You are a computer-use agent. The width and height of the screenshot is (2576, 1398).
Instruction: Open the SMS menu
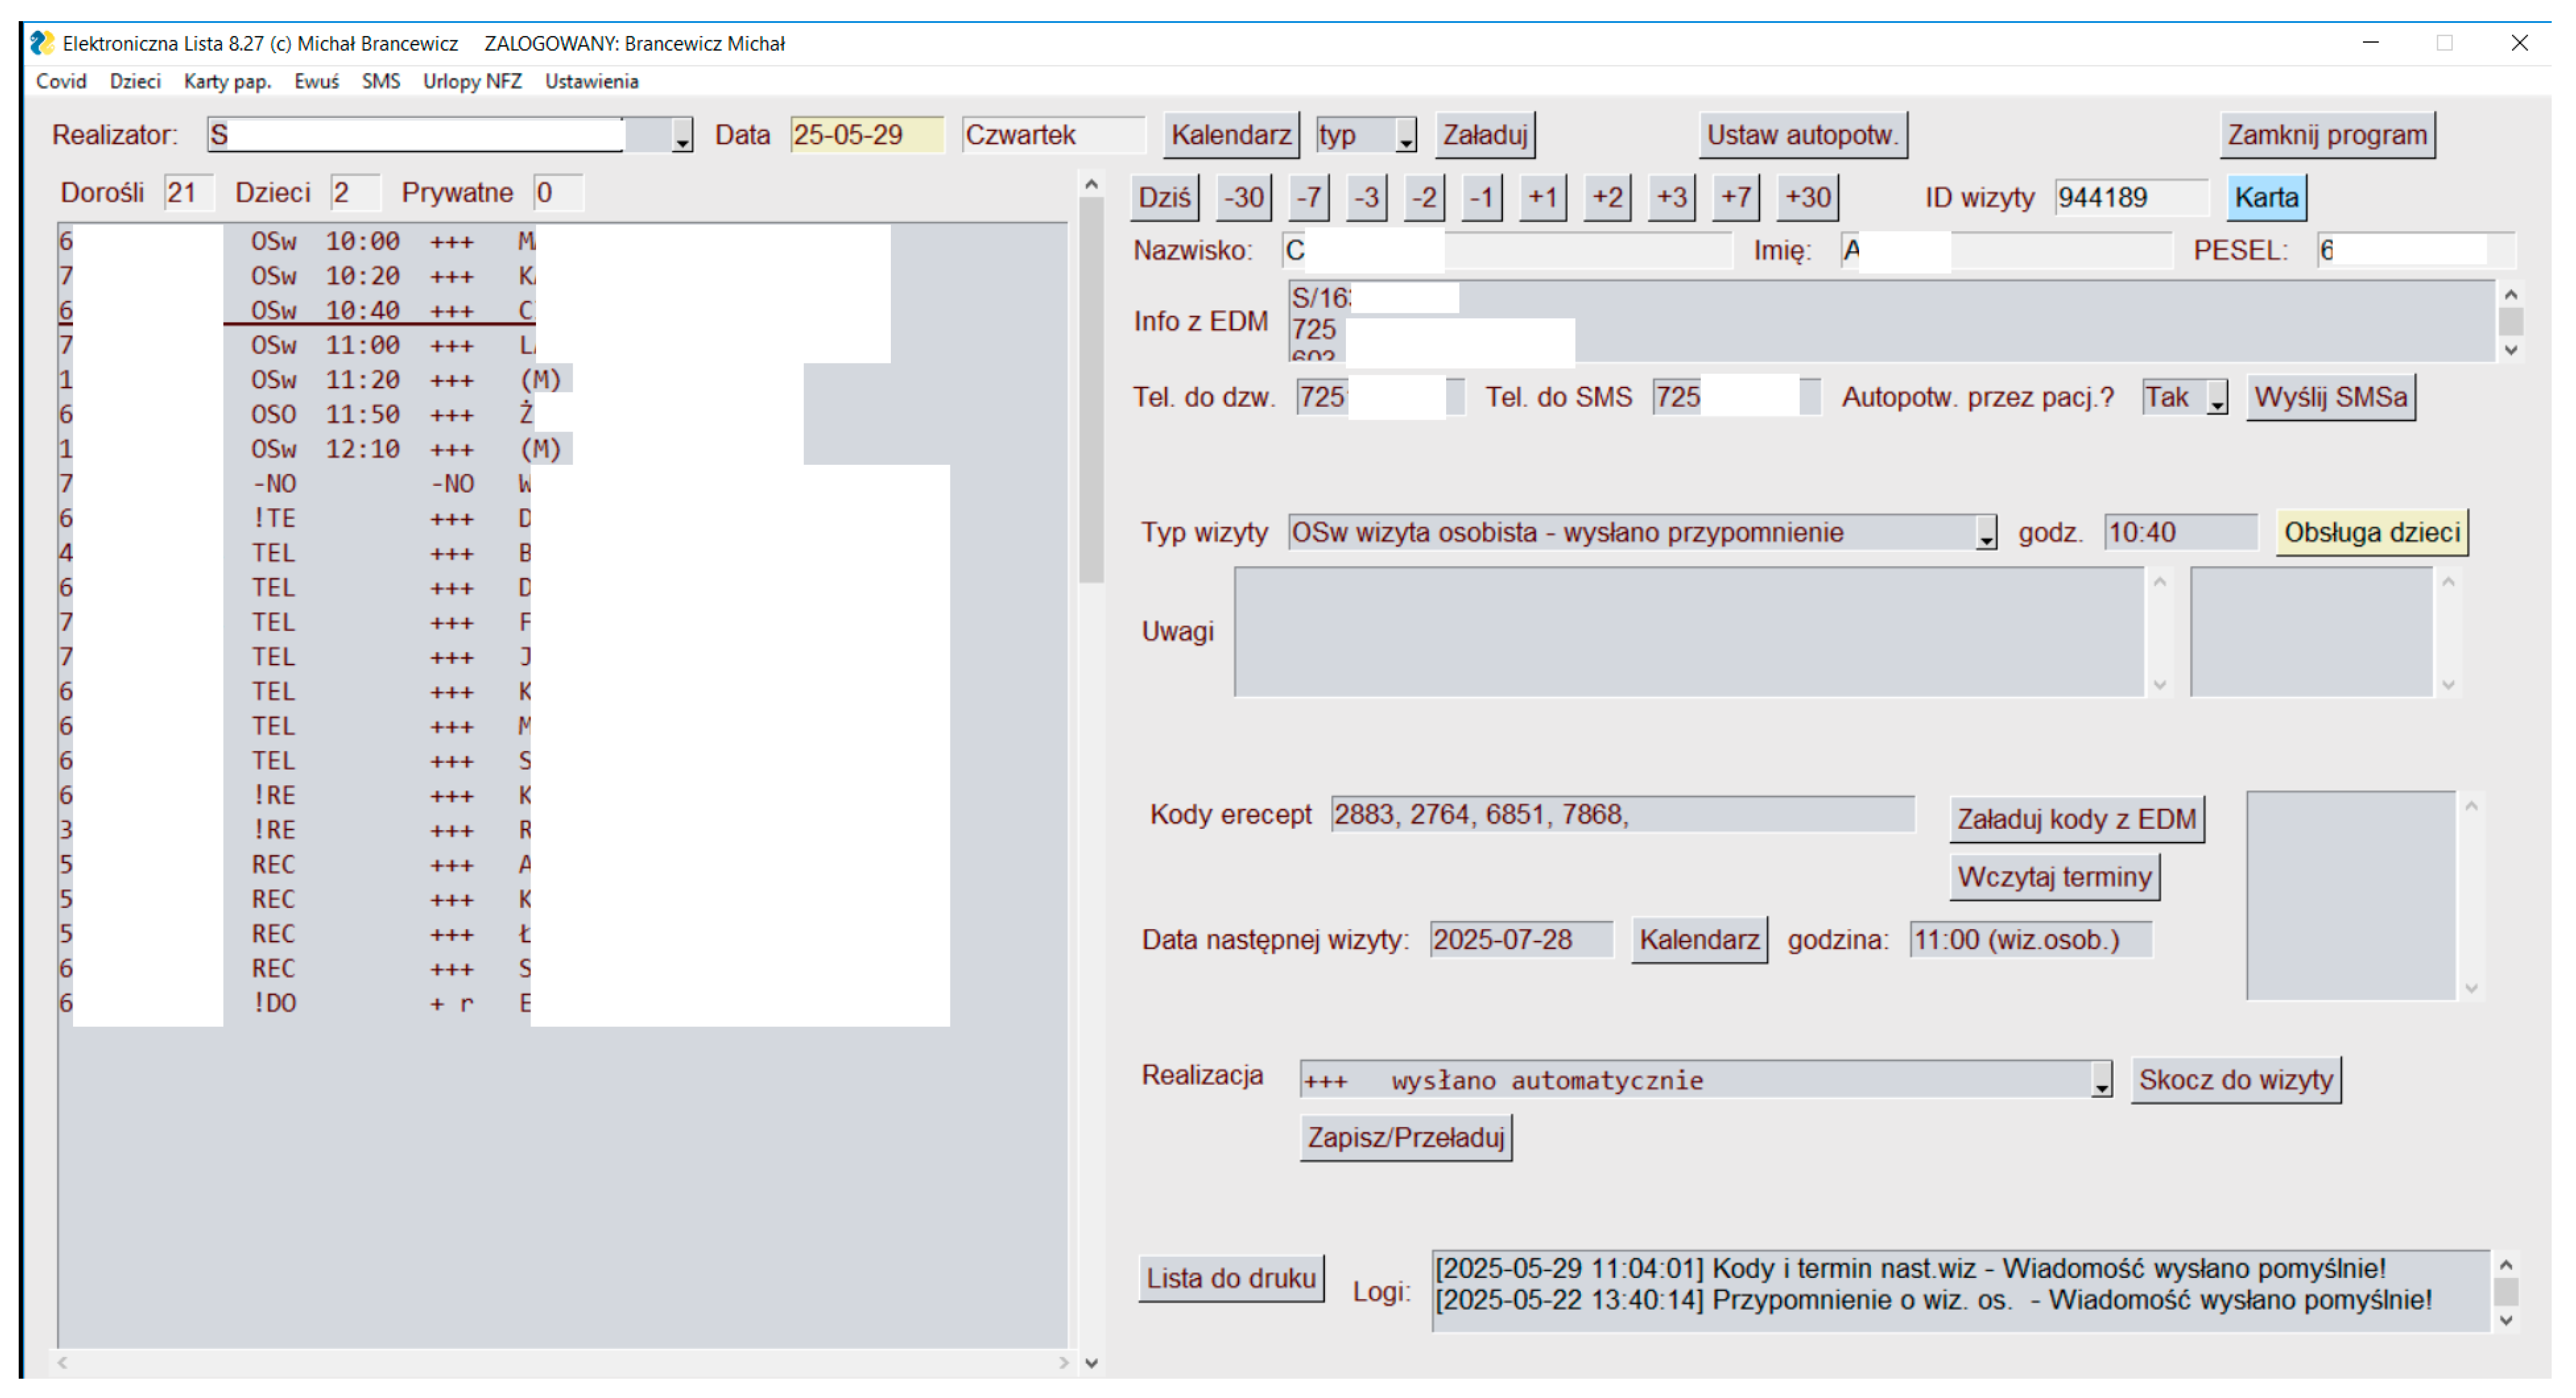pos(381,81)
